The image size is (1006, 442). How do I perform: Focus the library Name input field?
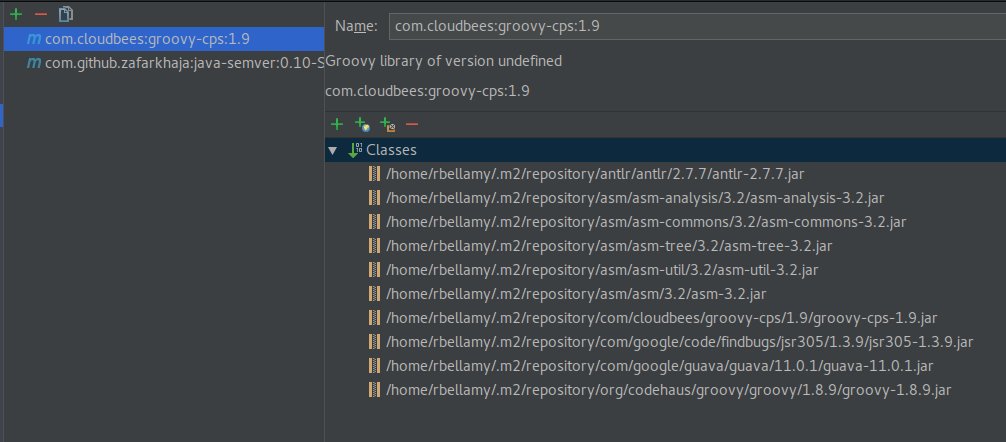697,26
